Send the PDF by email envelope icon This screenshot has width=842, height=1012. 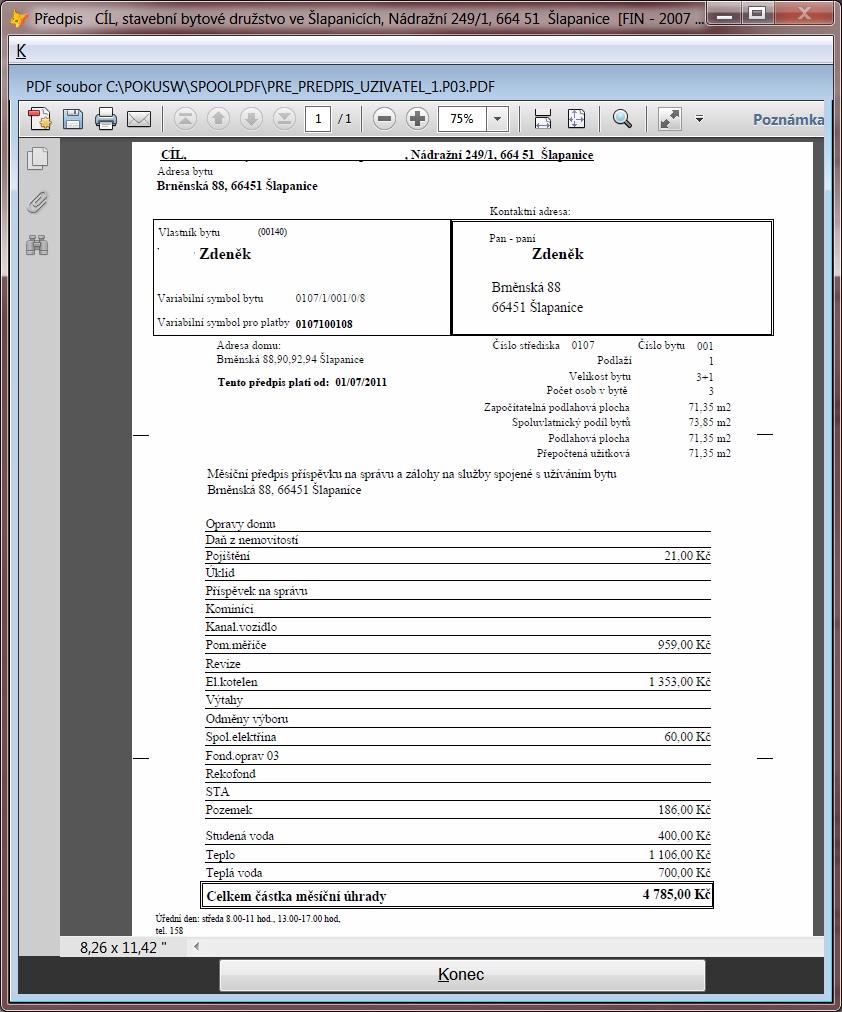pyautogui.click(x=139, y=119)
